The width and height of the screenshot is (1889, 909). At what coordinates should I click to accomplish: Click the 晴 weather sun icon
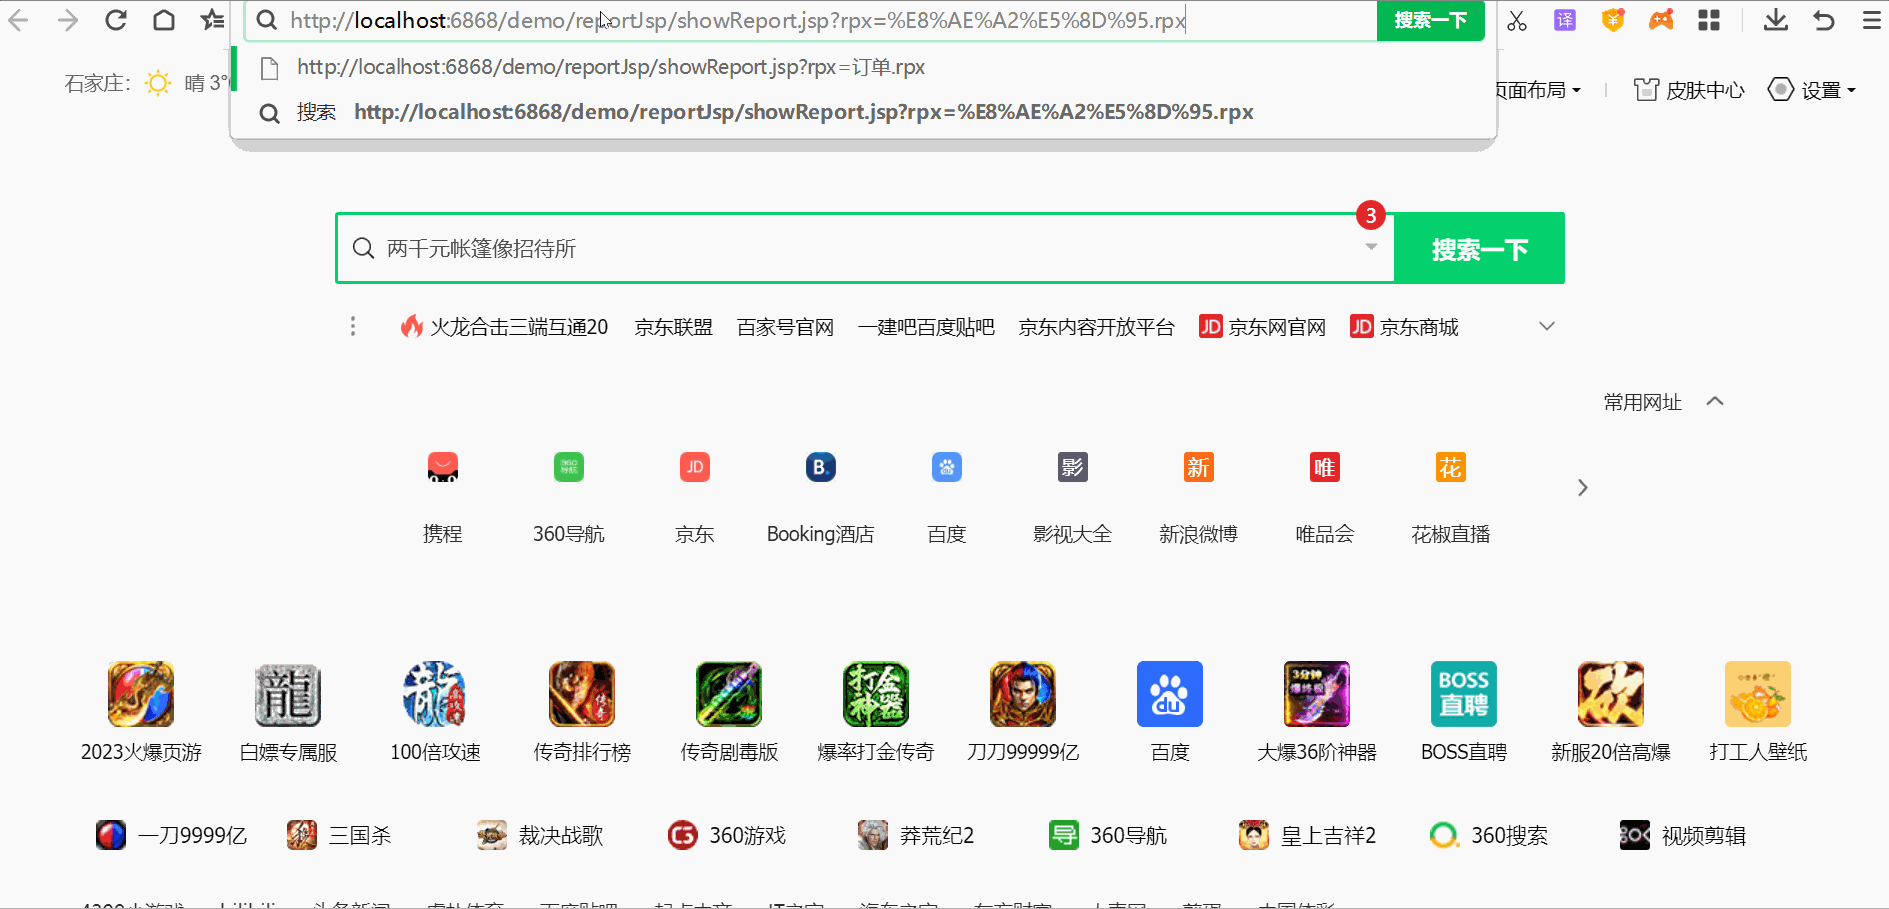pos(158,83)
